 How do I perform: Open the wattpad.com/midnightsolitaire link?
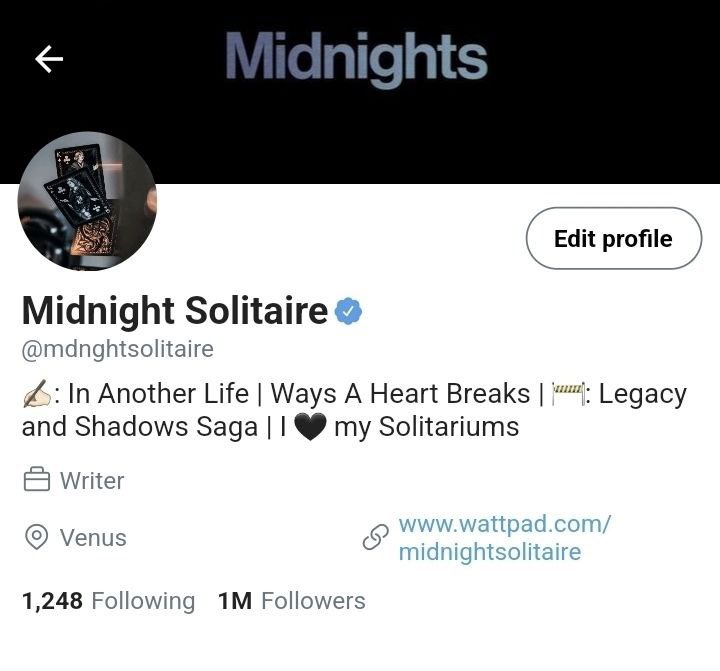[x=504, y=537]
